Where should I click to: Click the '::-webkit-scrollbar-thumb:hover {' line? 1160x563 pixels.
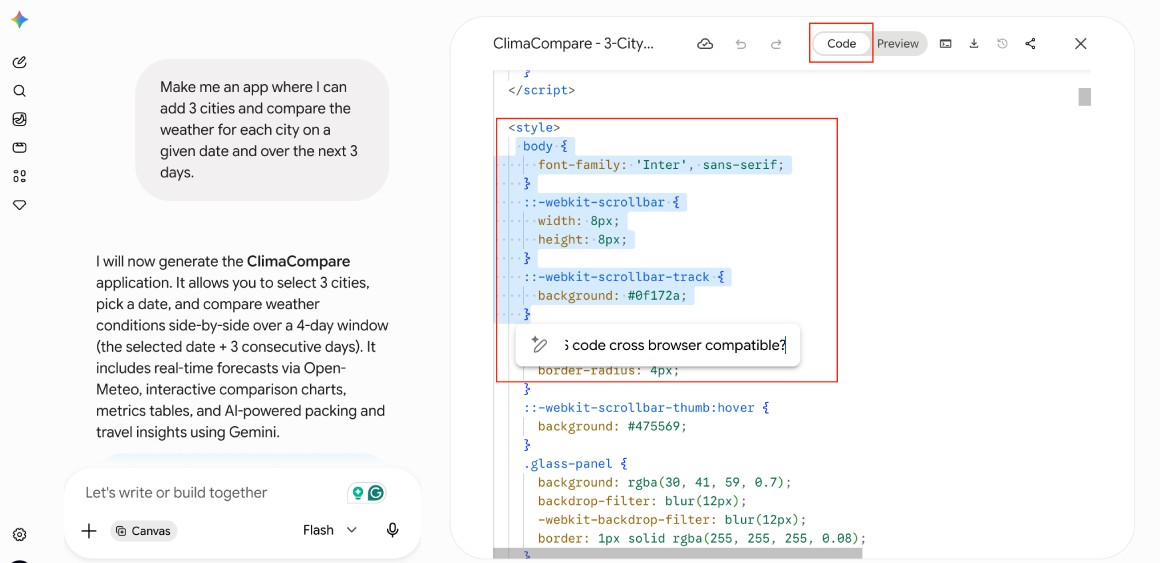point(647,408)
